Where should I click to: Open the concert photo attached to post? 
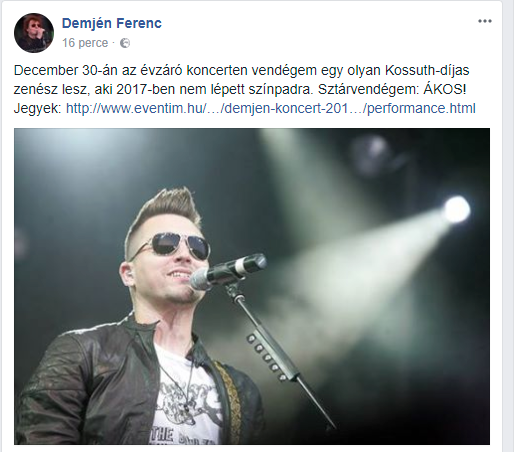coord(252,286)
